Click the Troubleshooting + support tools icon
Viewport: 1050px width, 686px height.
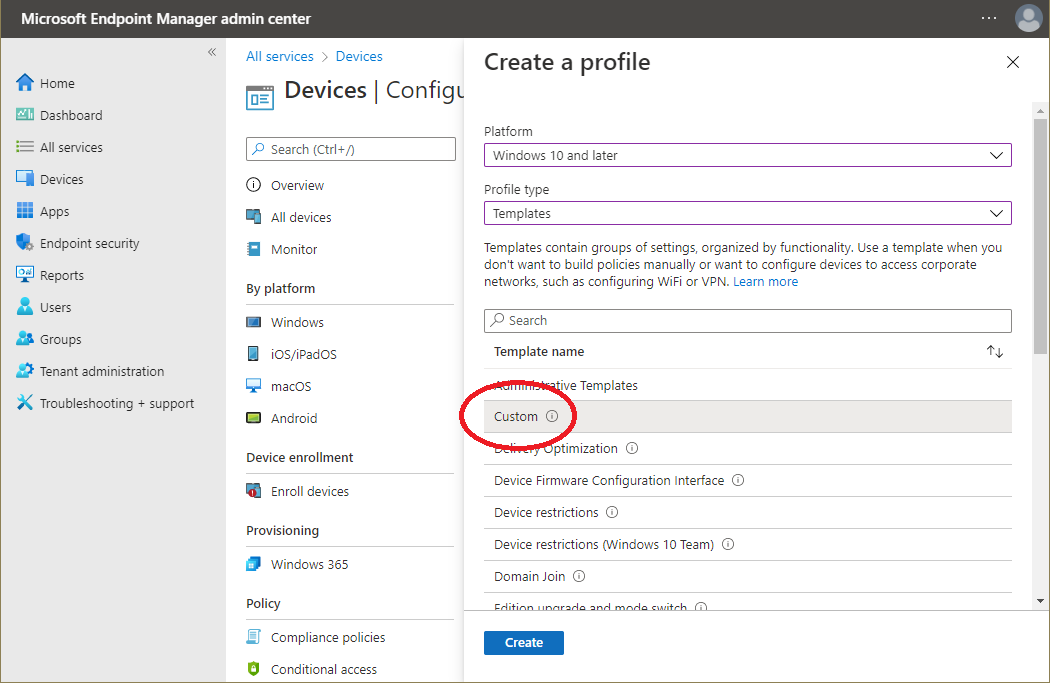click(25, 403)
